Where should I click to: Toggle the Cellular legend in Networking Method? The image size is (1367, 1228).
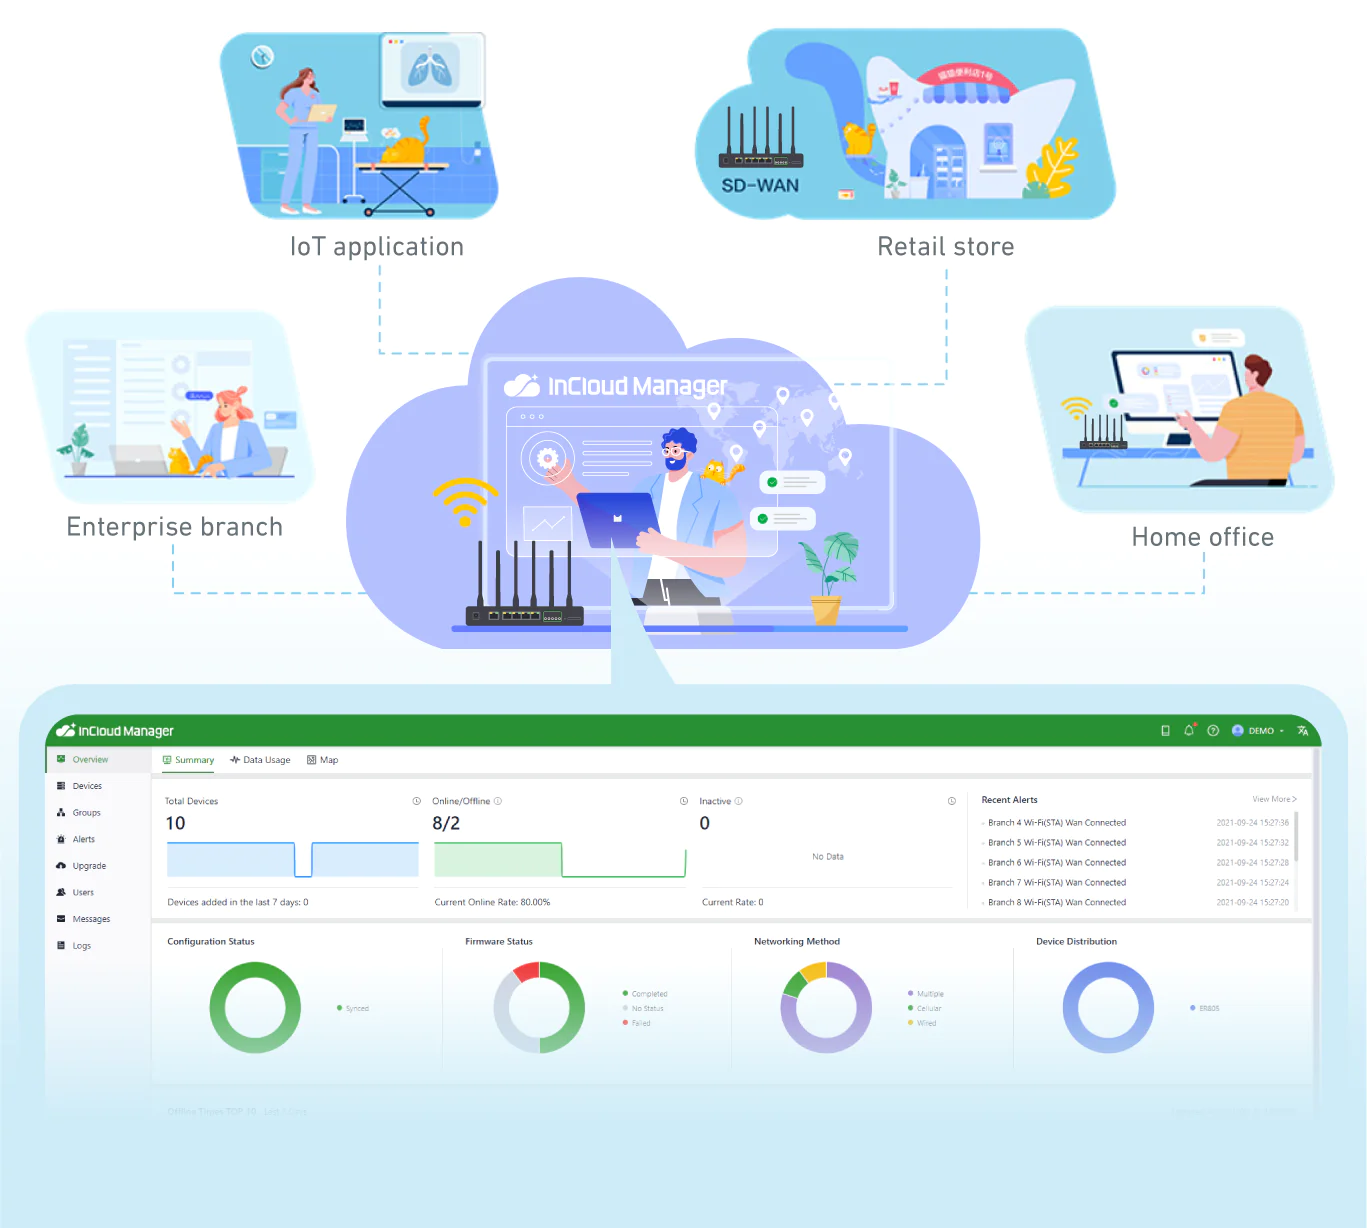[928, 1008]
